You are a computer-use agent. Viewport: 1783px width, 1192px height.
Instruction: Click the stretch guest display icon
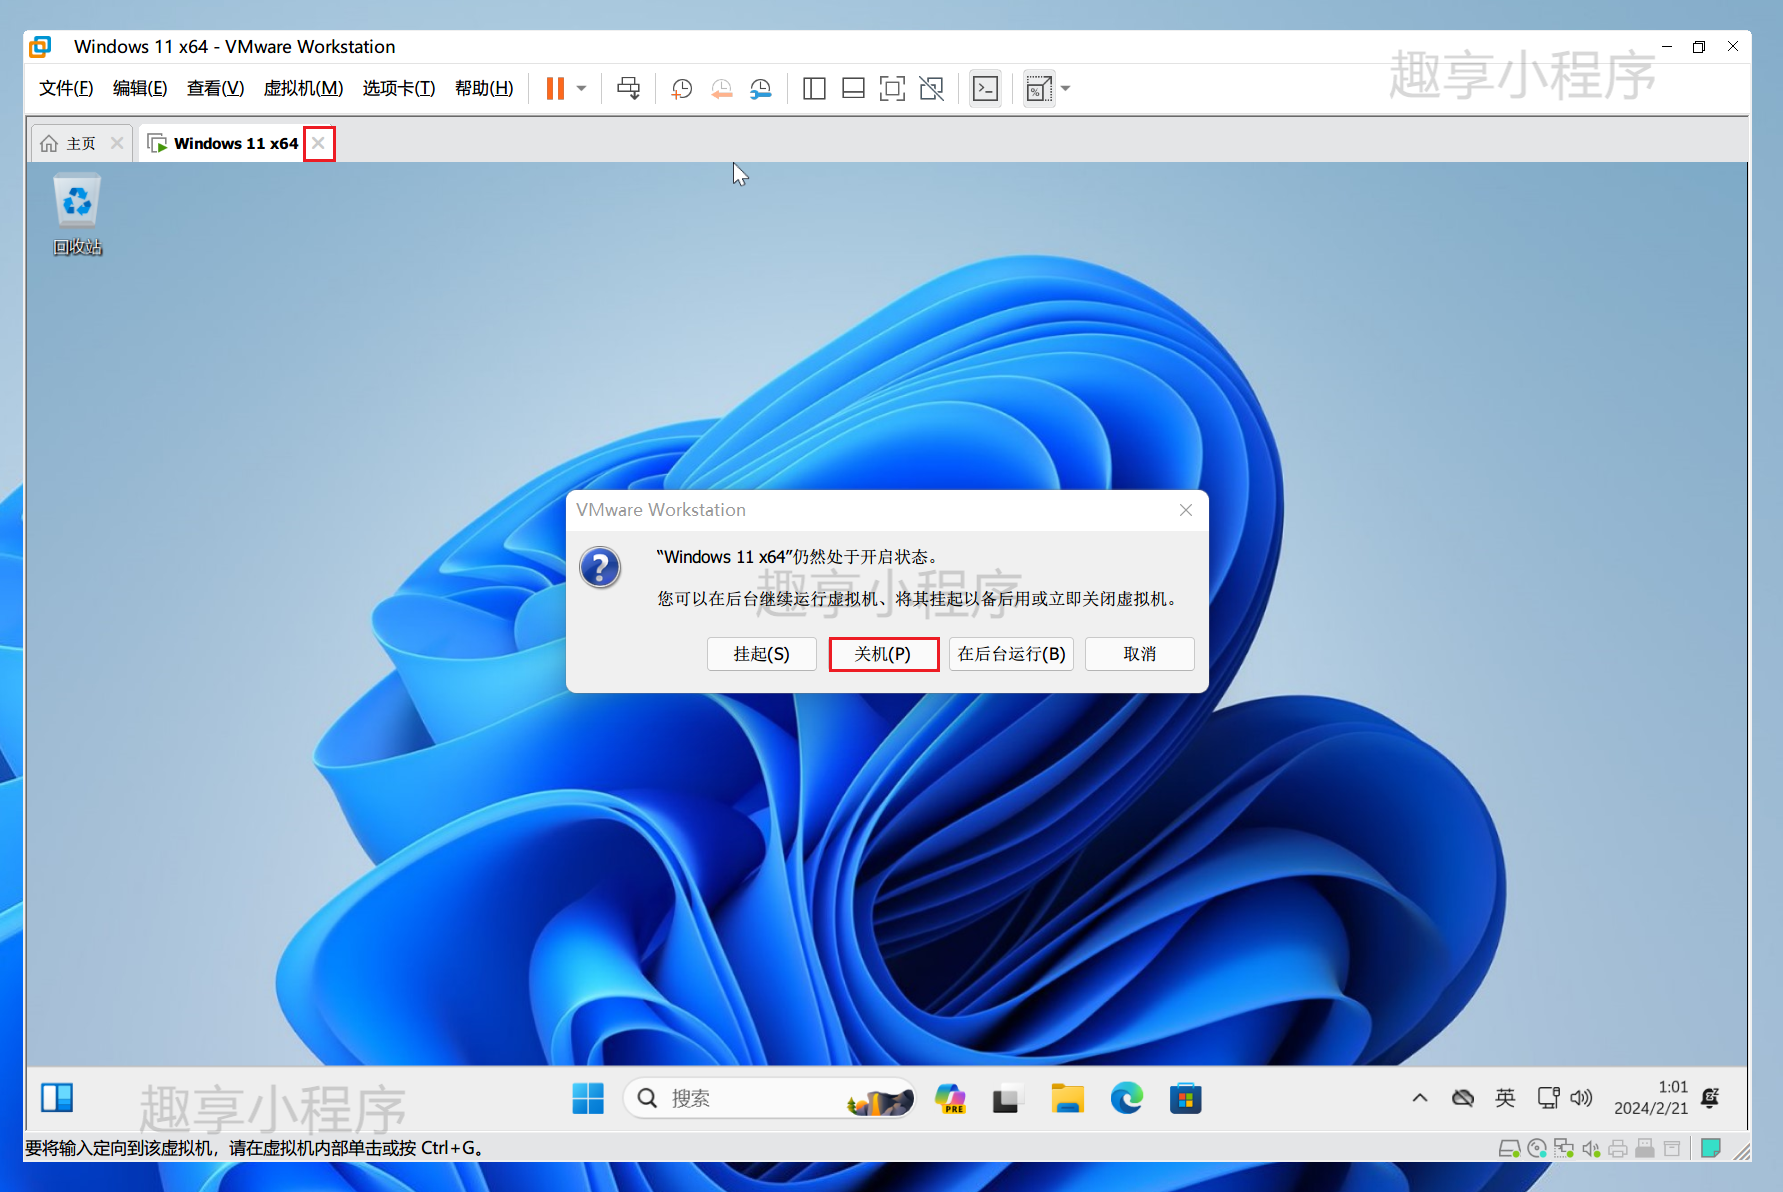point(1039,89)
